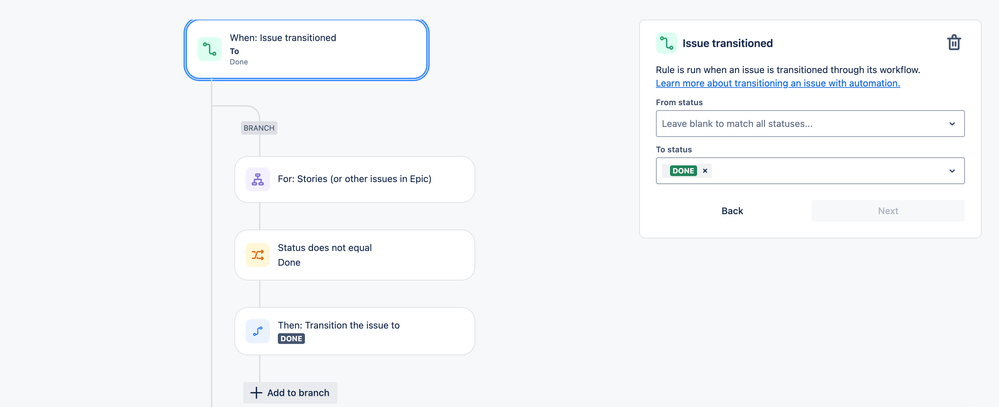Screen dimensions: 999x407
Task: Click the transition action icon
Action: (x=258, y=331)
